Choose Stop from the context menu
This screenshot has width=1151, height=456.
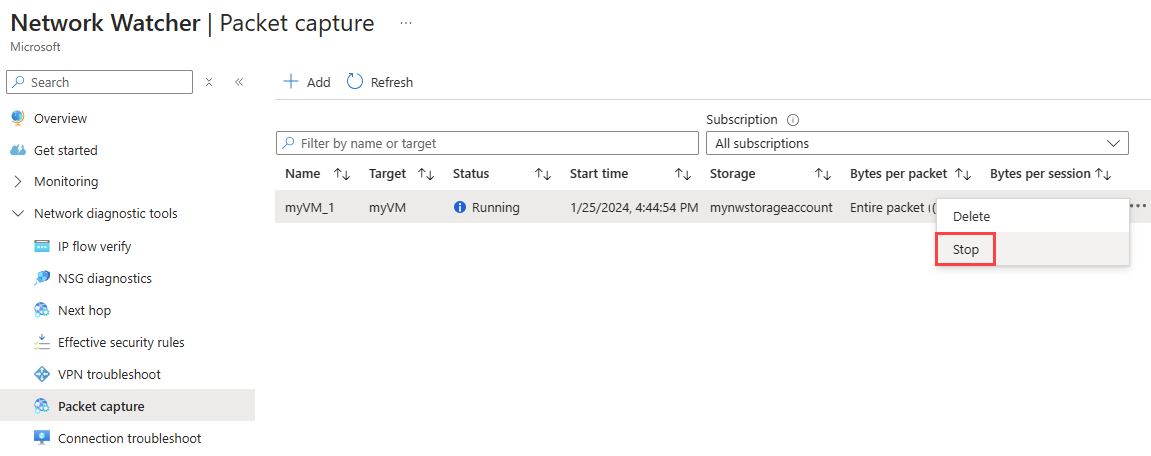click(x=965, y=250)
